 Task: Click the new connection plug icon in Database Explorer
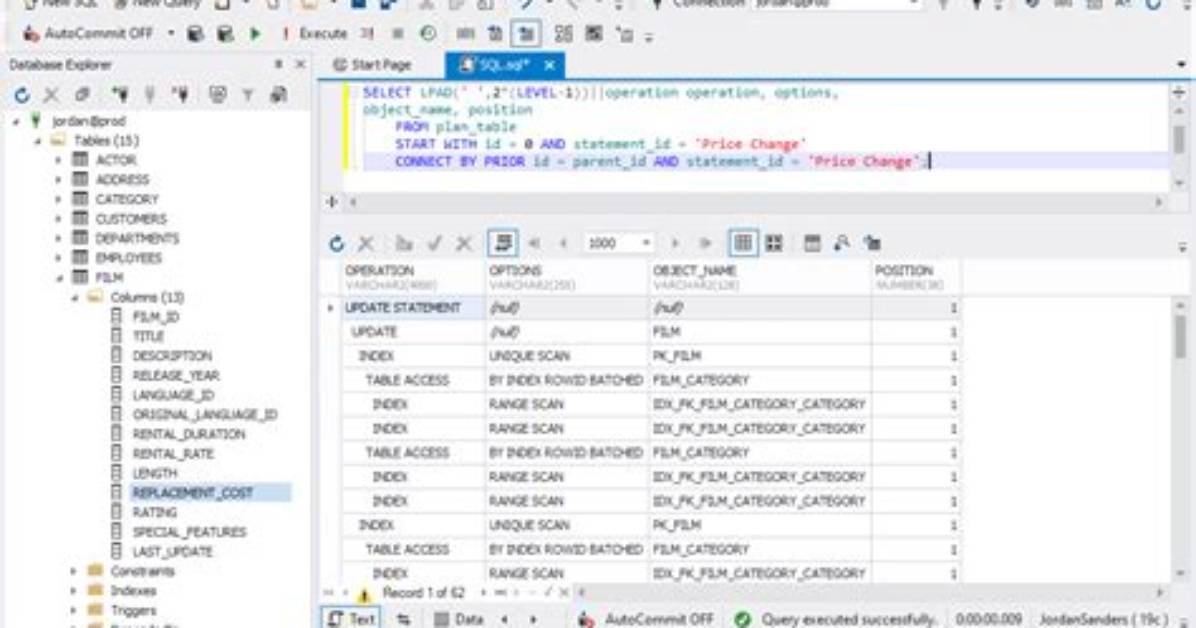tap(120, 95)
